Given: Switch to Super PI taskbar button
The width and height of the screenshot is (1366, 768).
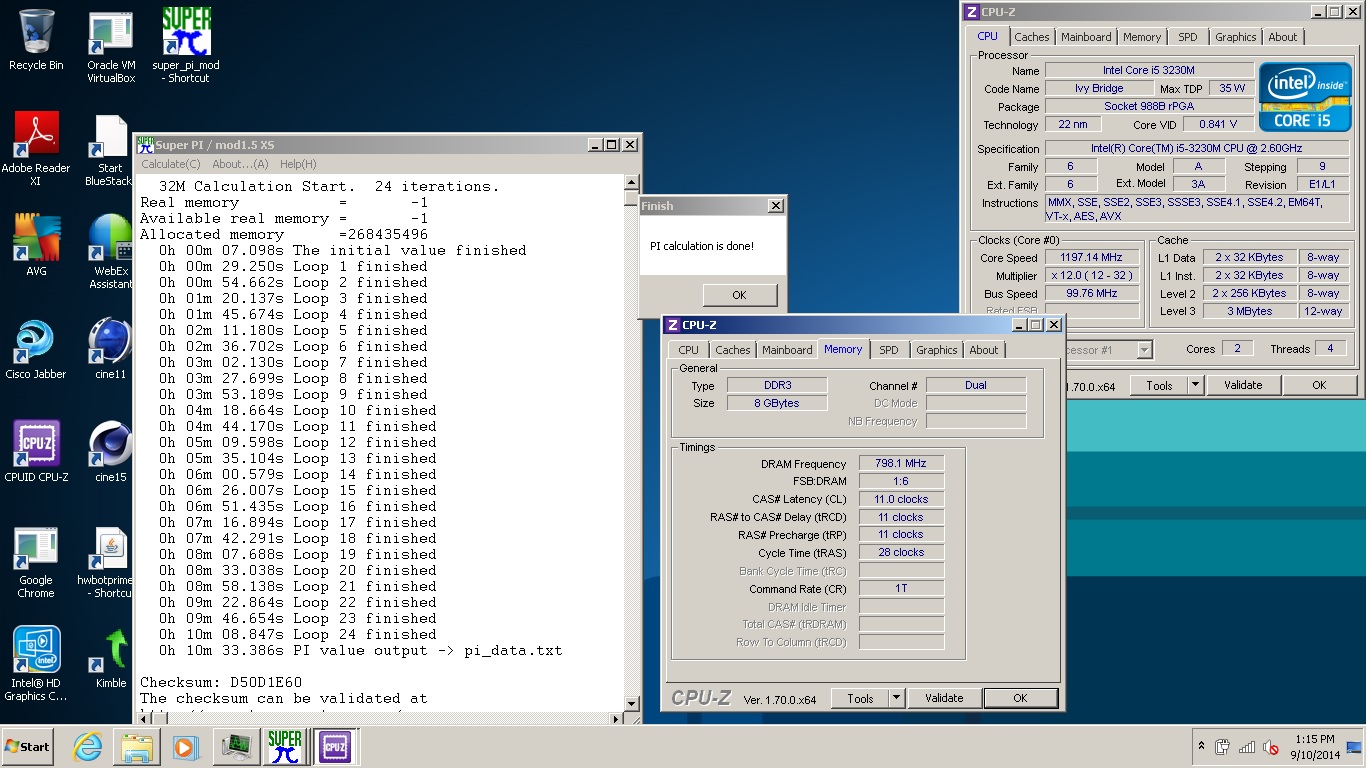Looking at the screenshot, I should 285,747.
